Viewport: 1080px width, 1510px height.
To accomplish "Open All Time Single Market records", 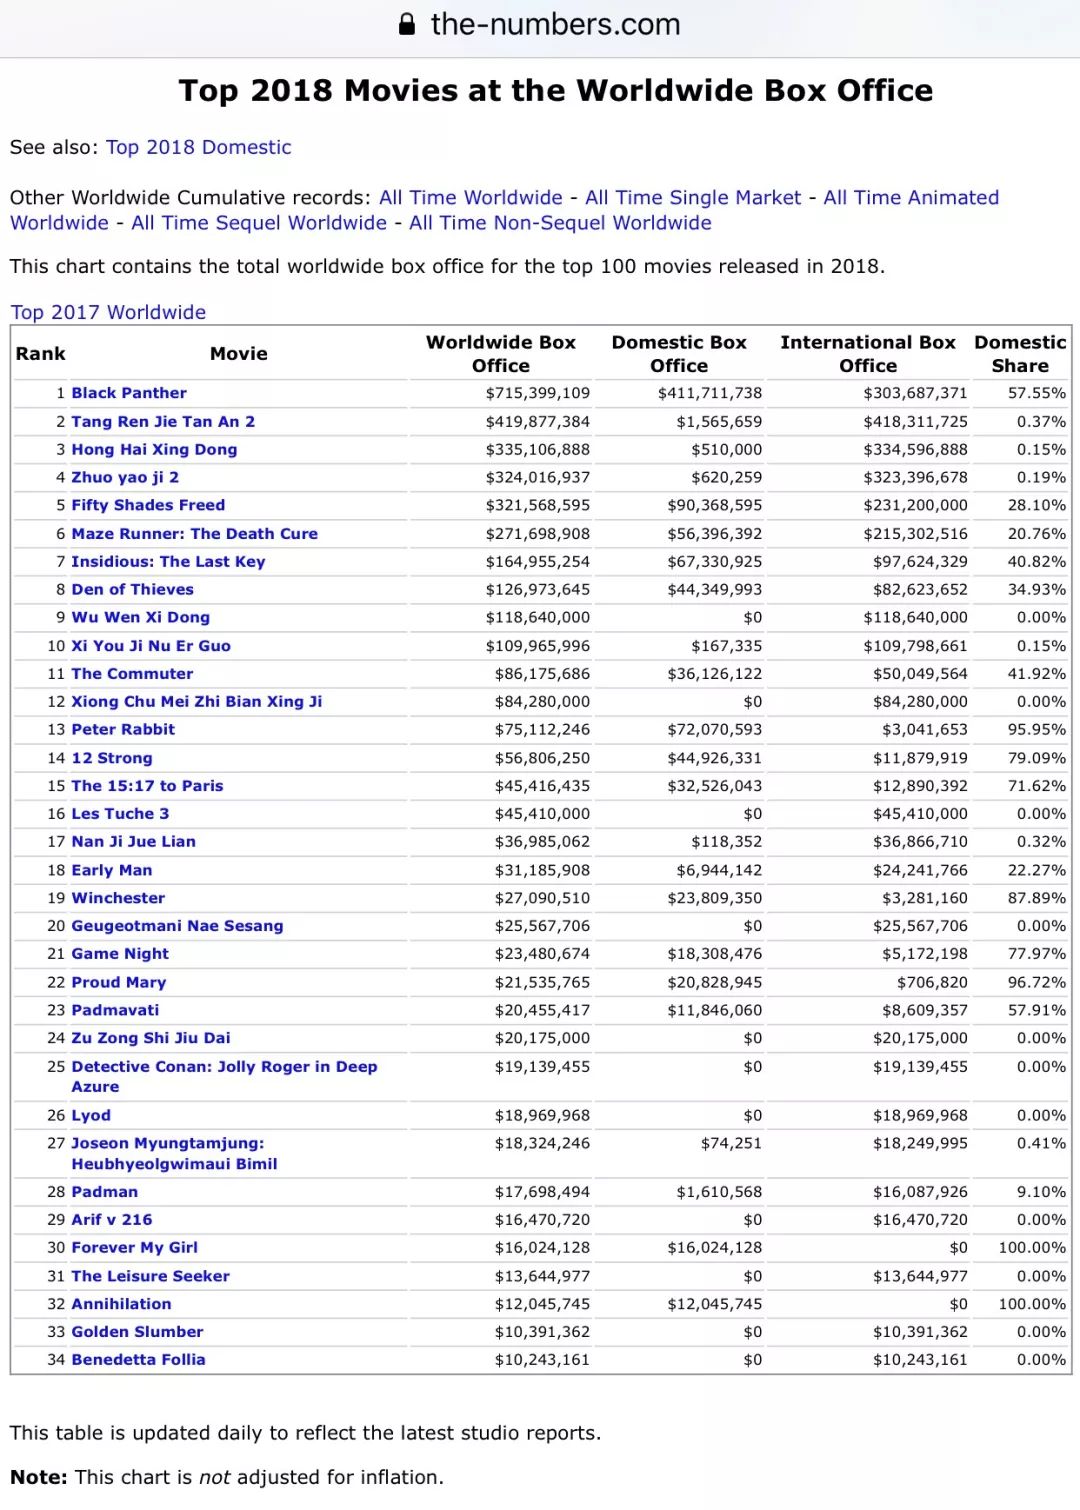I will pyautogui.click(x=693, y=197).
